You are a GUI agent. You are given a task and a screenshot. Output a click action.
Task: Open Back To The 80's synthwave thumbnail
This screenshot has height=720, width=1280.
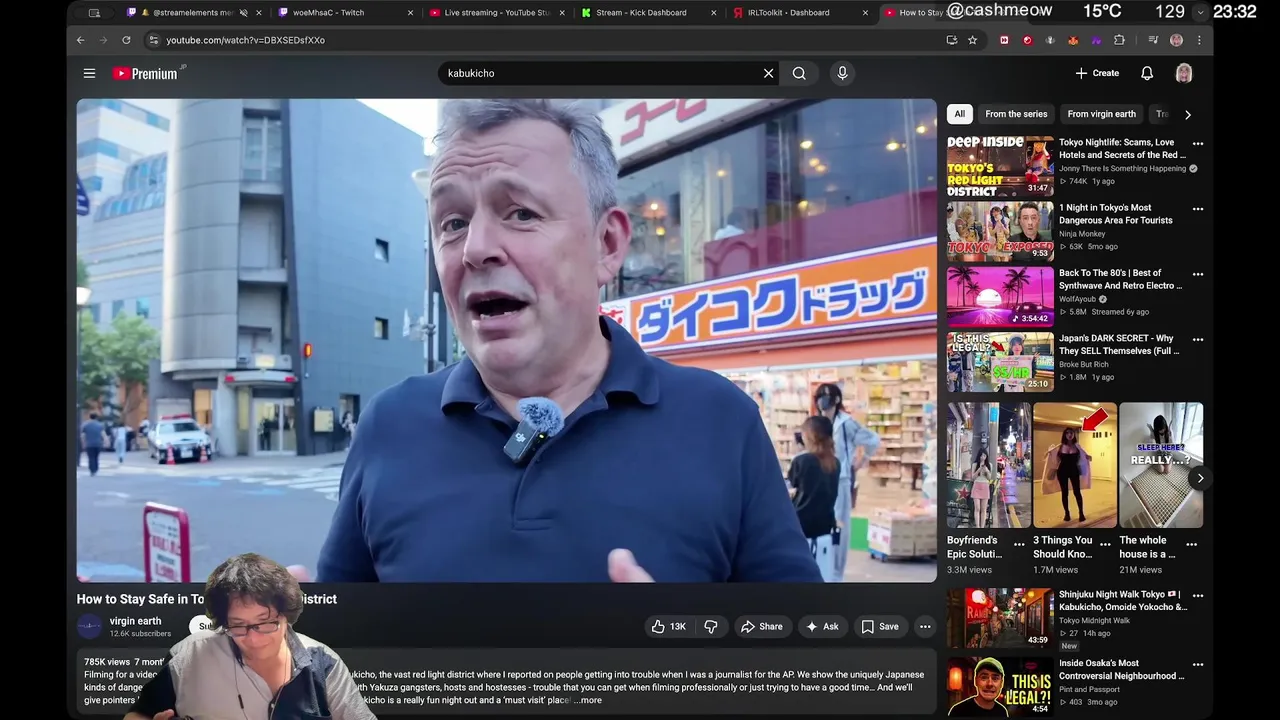pyautogui.click(x=1000, y=297)
